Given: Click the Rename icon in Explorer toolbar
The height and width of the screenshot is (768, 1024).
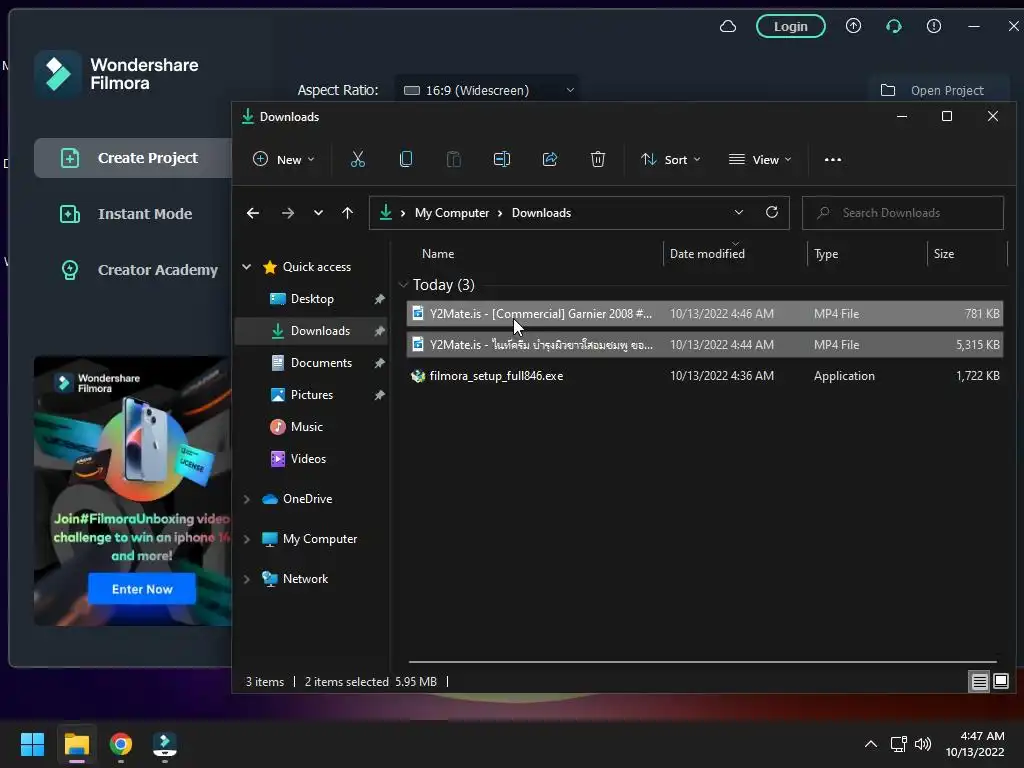Looking at the screenshot, I should pyautogui.click(x=502, y=159).
